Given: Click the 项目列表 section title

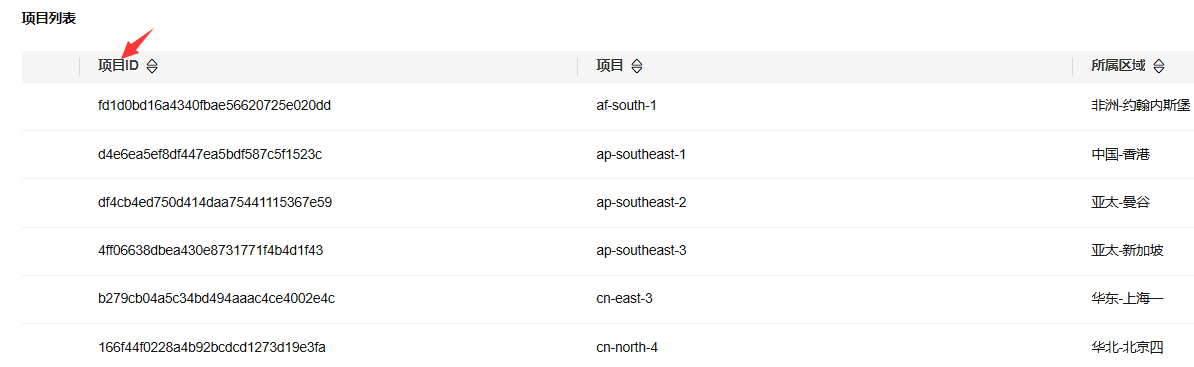Looking at the screenshot, I should [49, 19].
